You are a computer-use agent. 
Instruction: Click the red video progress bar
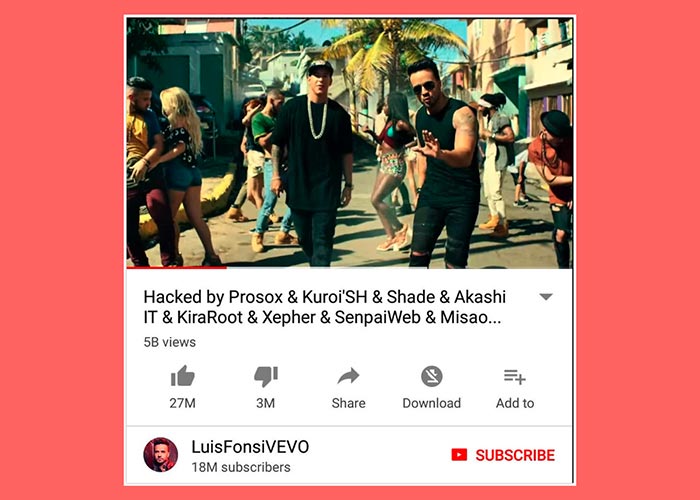pos(176,267)
